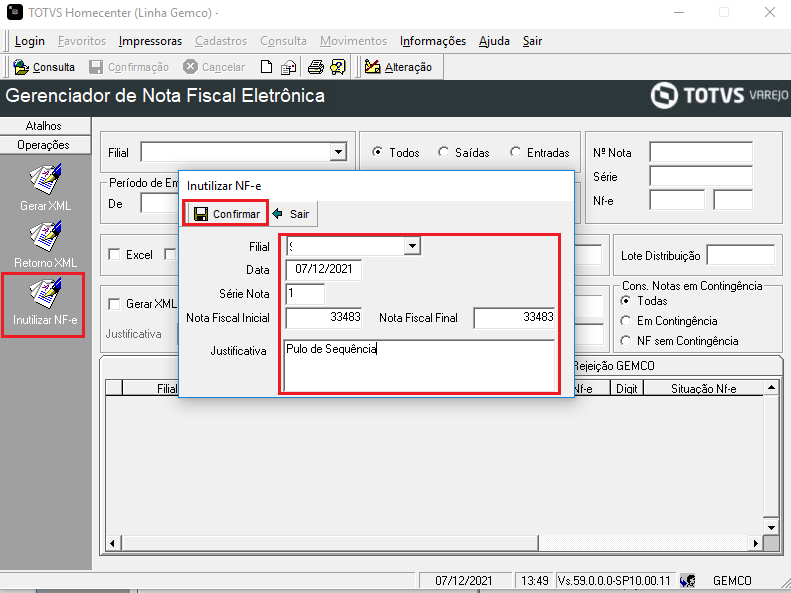This screenshot has width=791, height=593.
Task: Click the printer toolbar icon
Action: tap(316, 67)
